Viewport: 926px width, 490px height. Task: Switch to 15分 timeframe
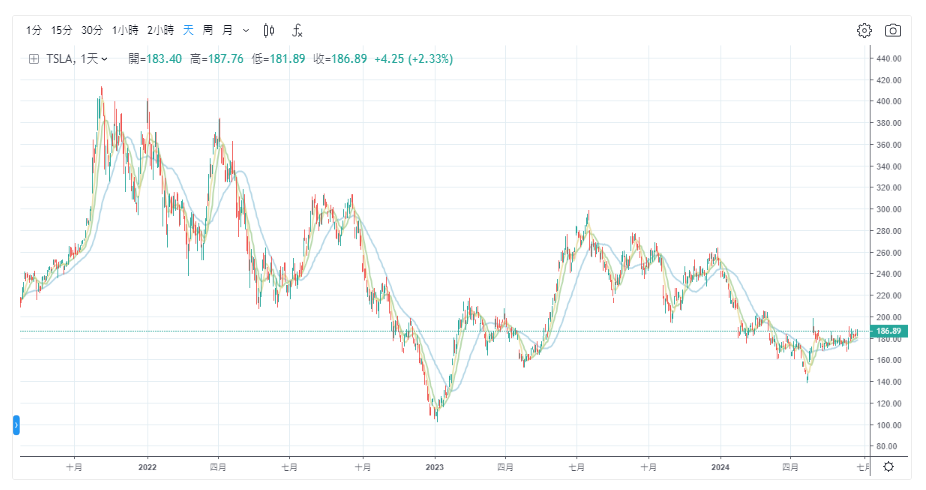(x=62, y=31)
